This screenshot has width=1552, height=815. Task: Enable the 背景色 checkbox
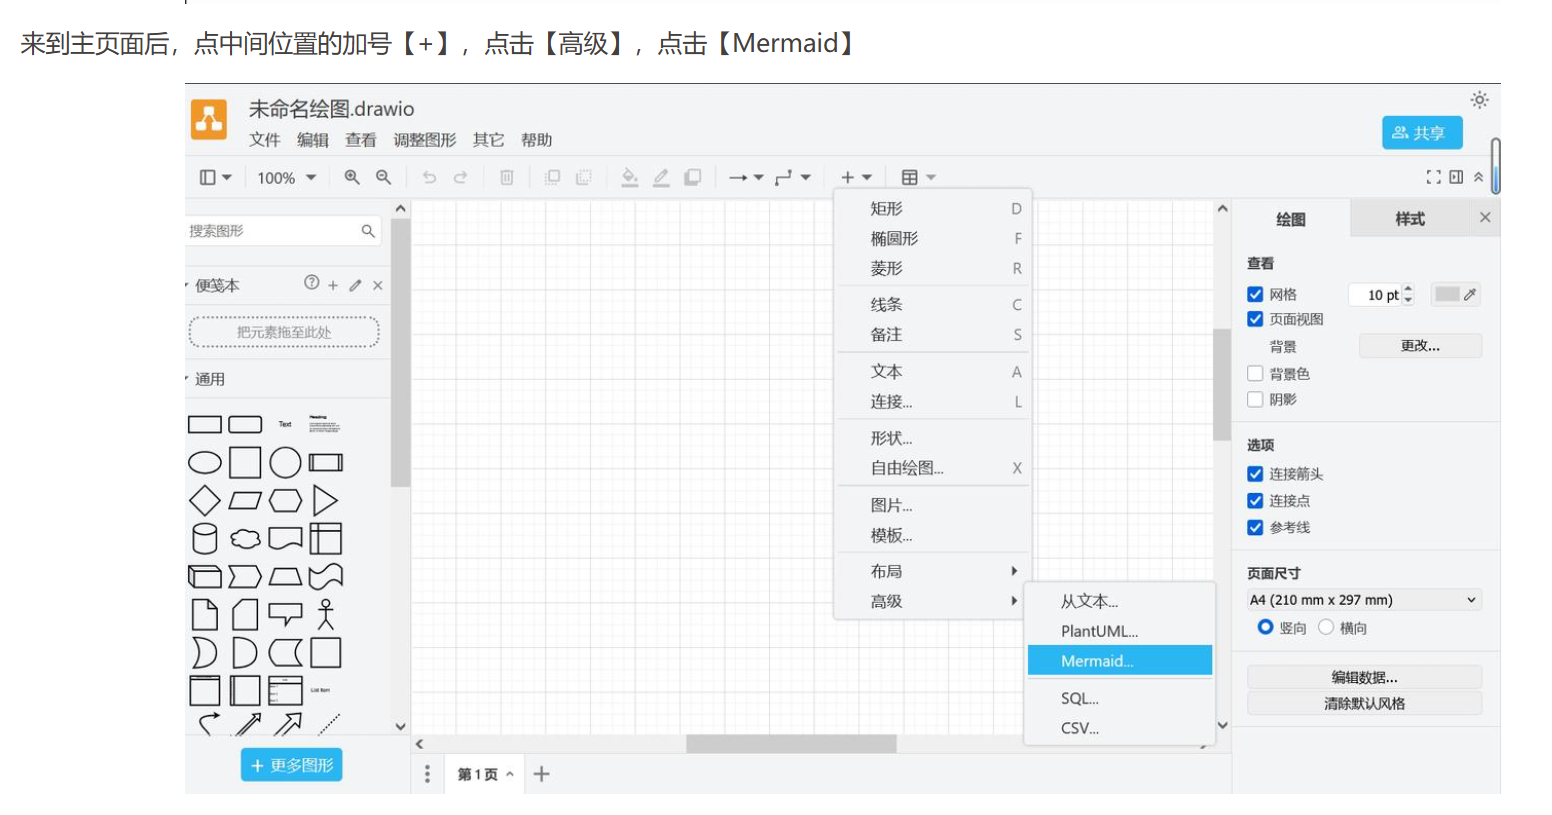(1255, 373)
